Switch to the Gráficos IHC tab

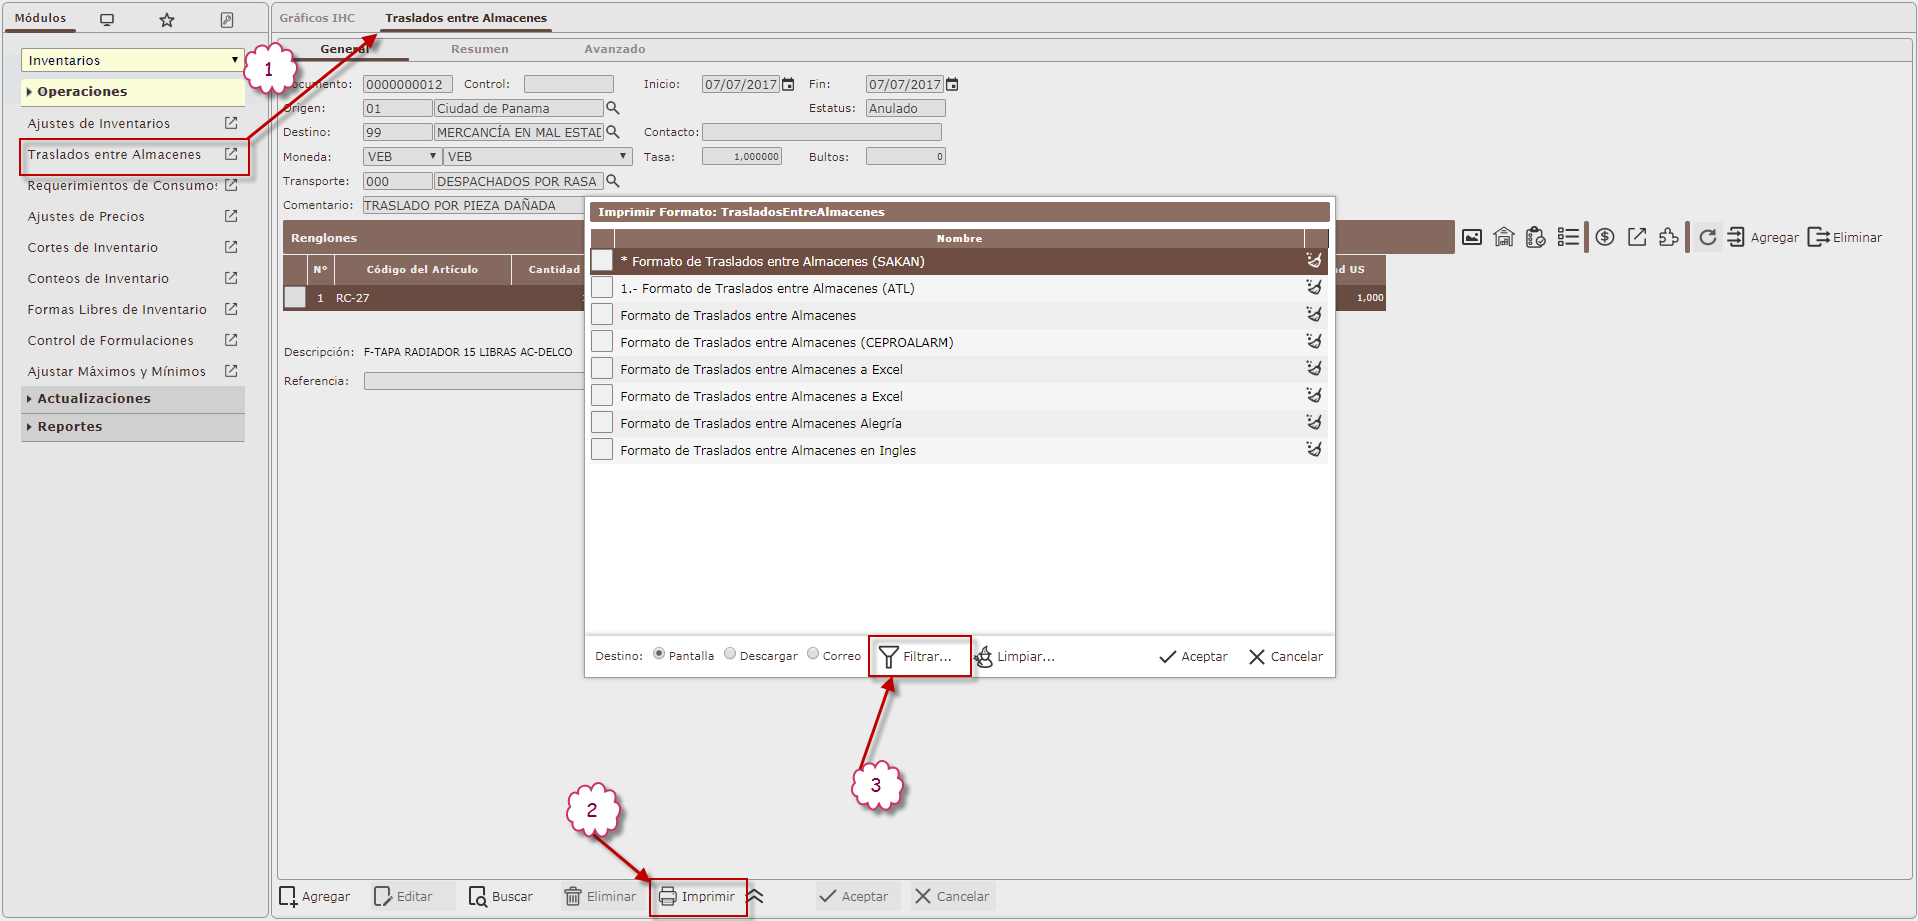tap(317, 18)
